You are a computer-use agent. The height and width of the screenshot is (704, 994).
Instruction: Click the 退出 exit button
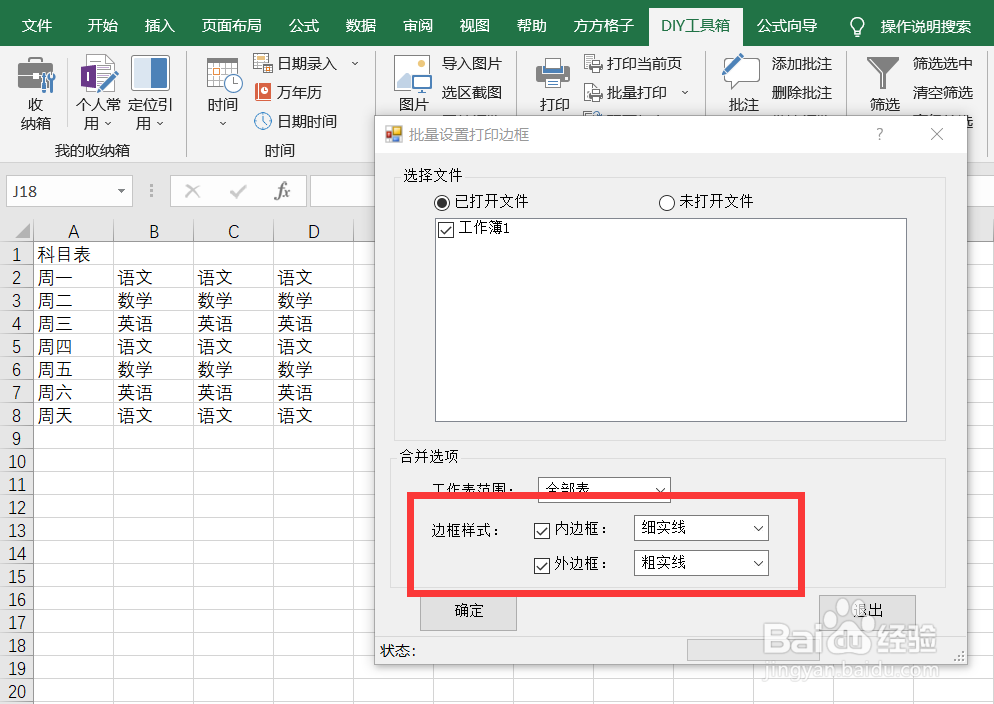(866, 612)
